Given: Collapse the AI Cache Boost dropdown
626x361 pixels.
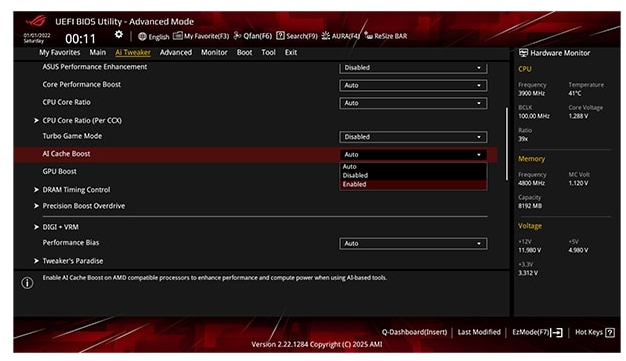Looking at the screenshot, I should [x=413, y=155].
